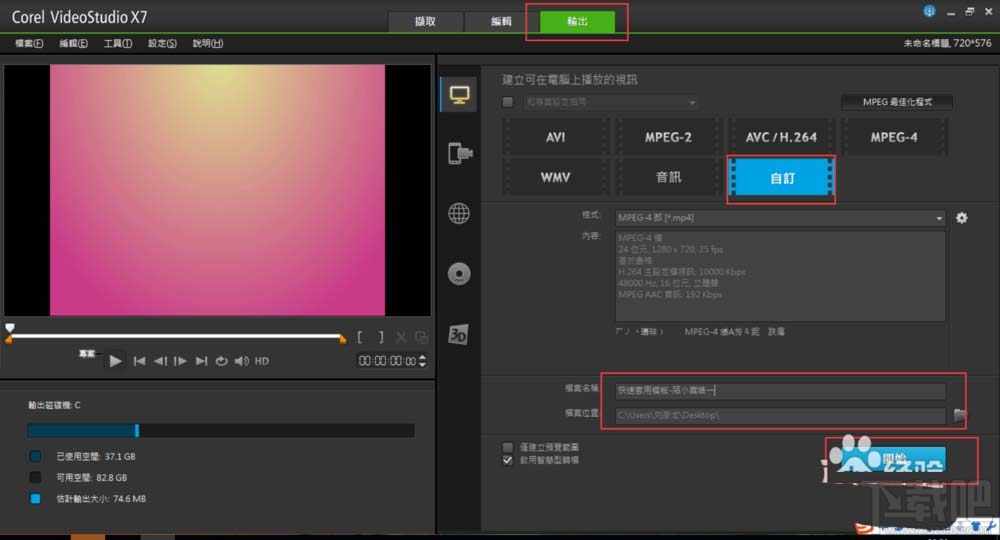Enable 僅建立預覽範圍 checkbox
The width and height of the screenshot is (1000, 540).
[508, 447]
